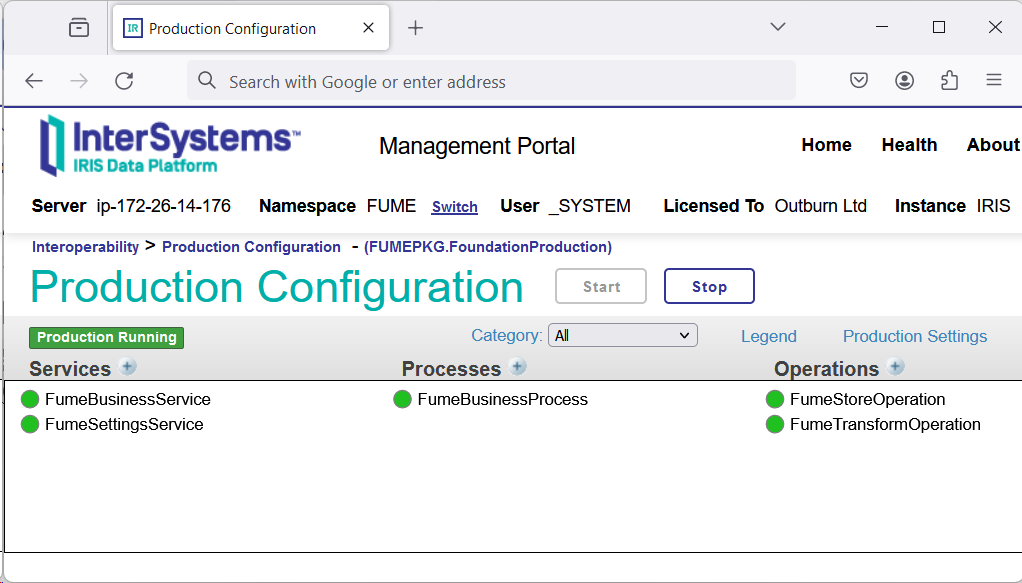
Task: Open the browser extensions puzzle icon
Action: pyautogui.click(x=949, y=81)
